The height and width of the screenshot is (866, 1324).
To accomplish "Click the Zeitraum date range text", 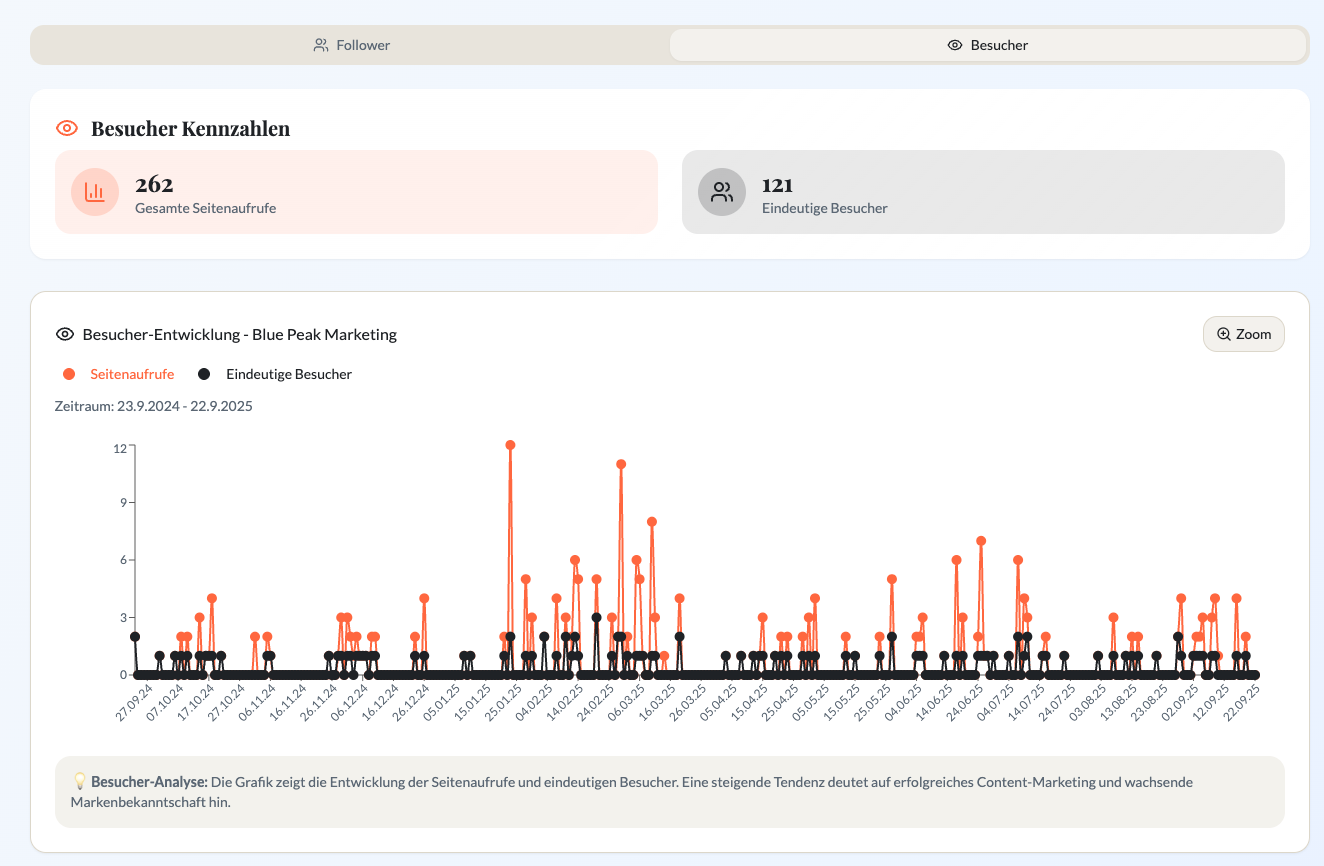I will coord(154,406).
